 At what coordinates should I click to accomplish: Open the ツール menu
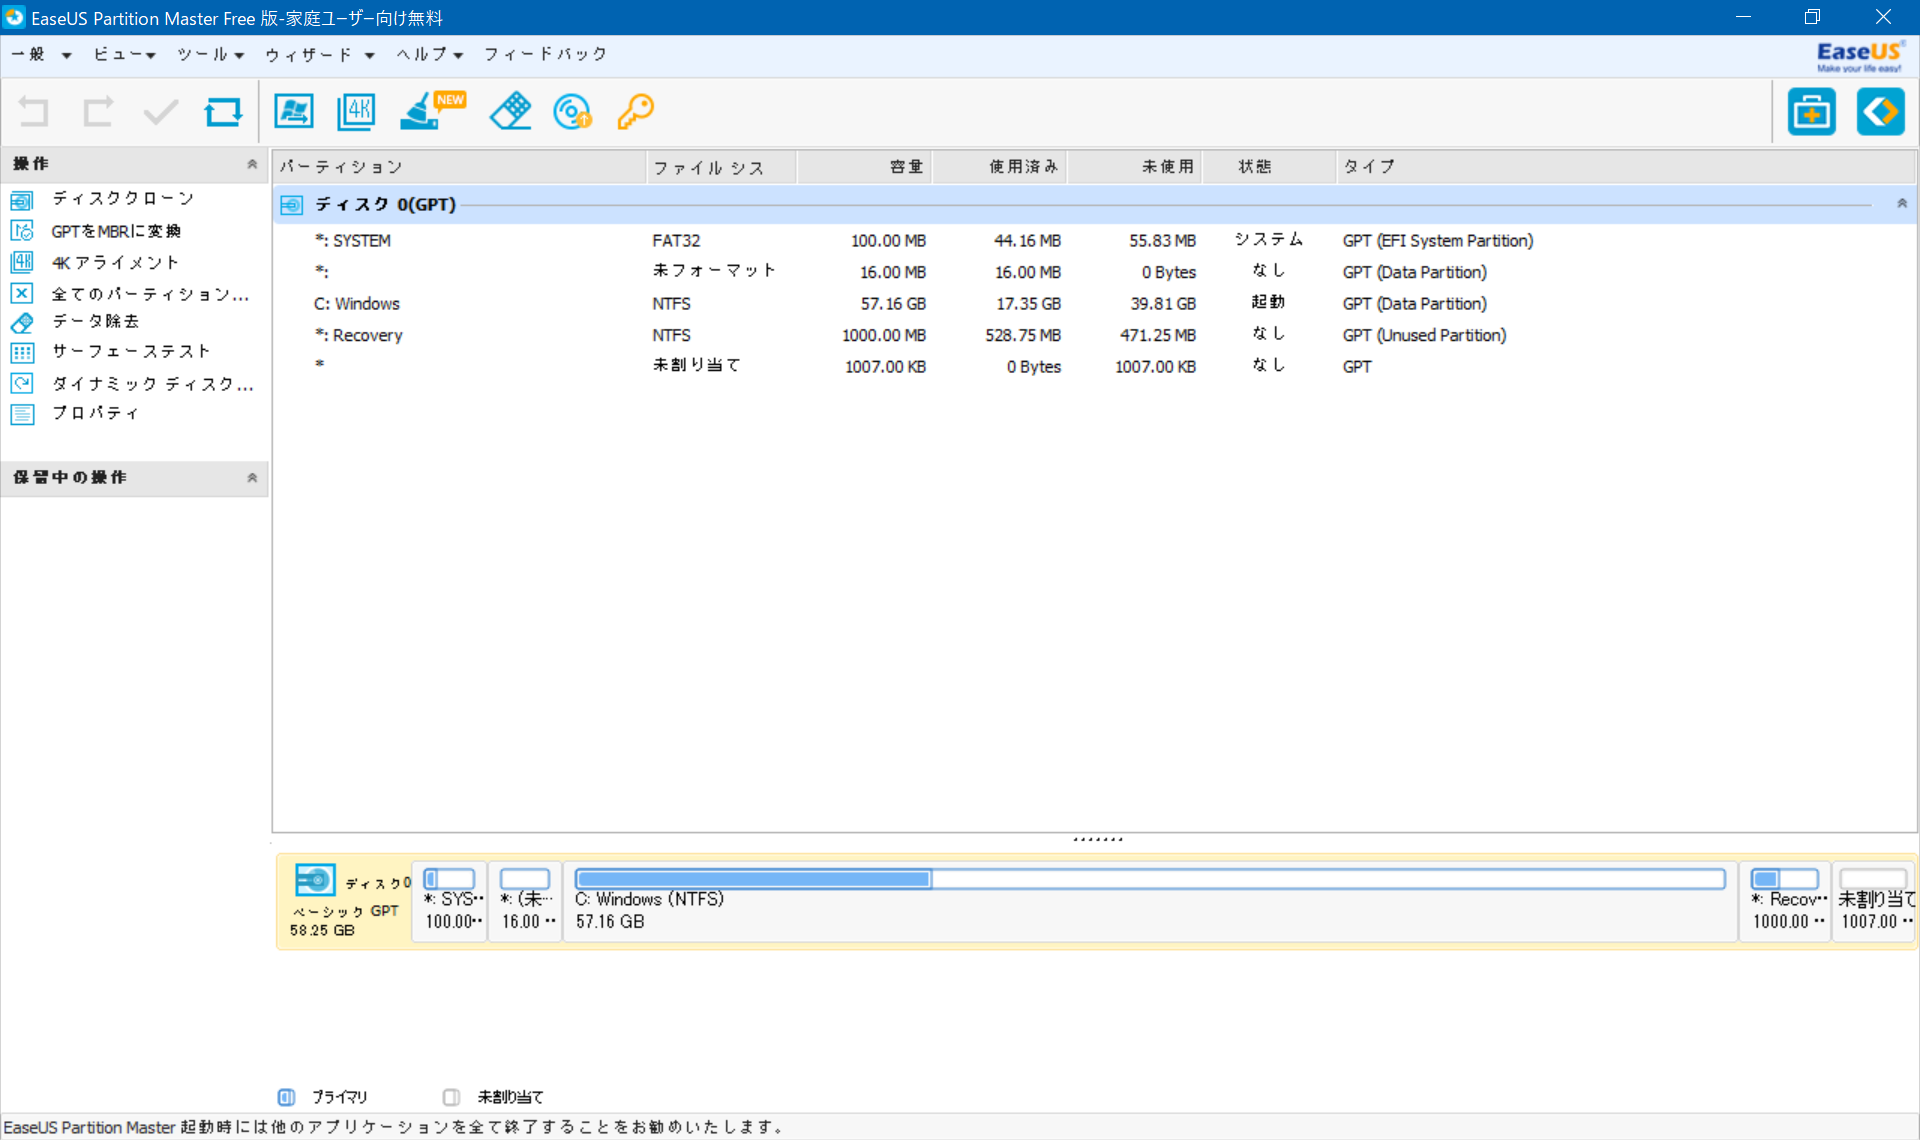click(x=211, y=54)
